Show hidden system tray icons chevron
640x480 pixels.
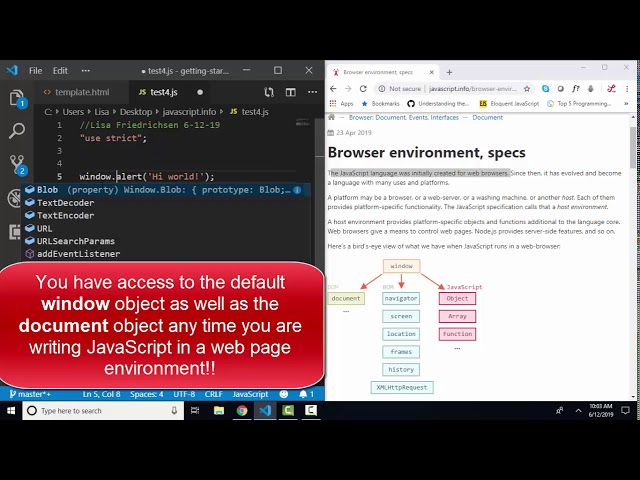point(578,411)
